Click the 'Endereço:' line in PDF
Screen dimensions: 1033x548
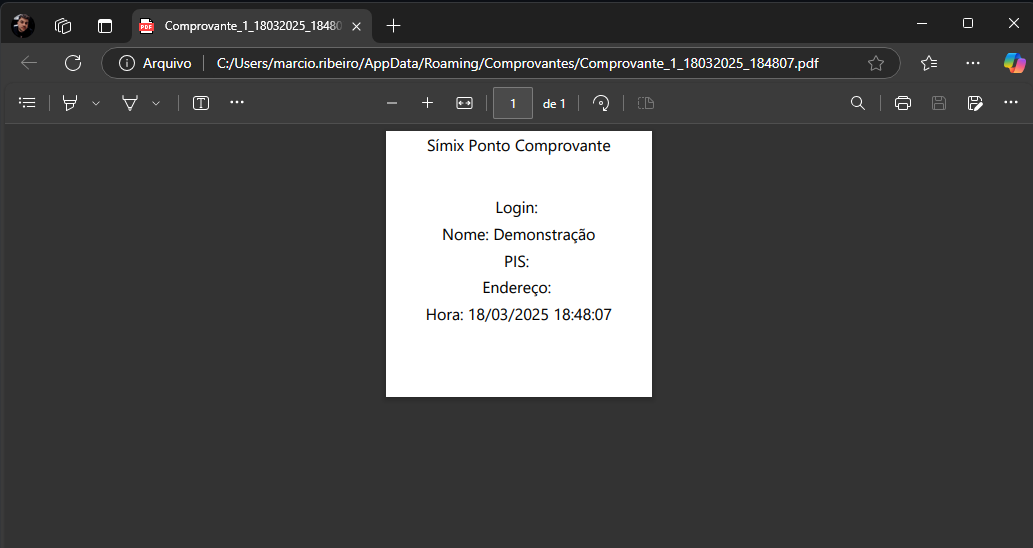[516, 288]
